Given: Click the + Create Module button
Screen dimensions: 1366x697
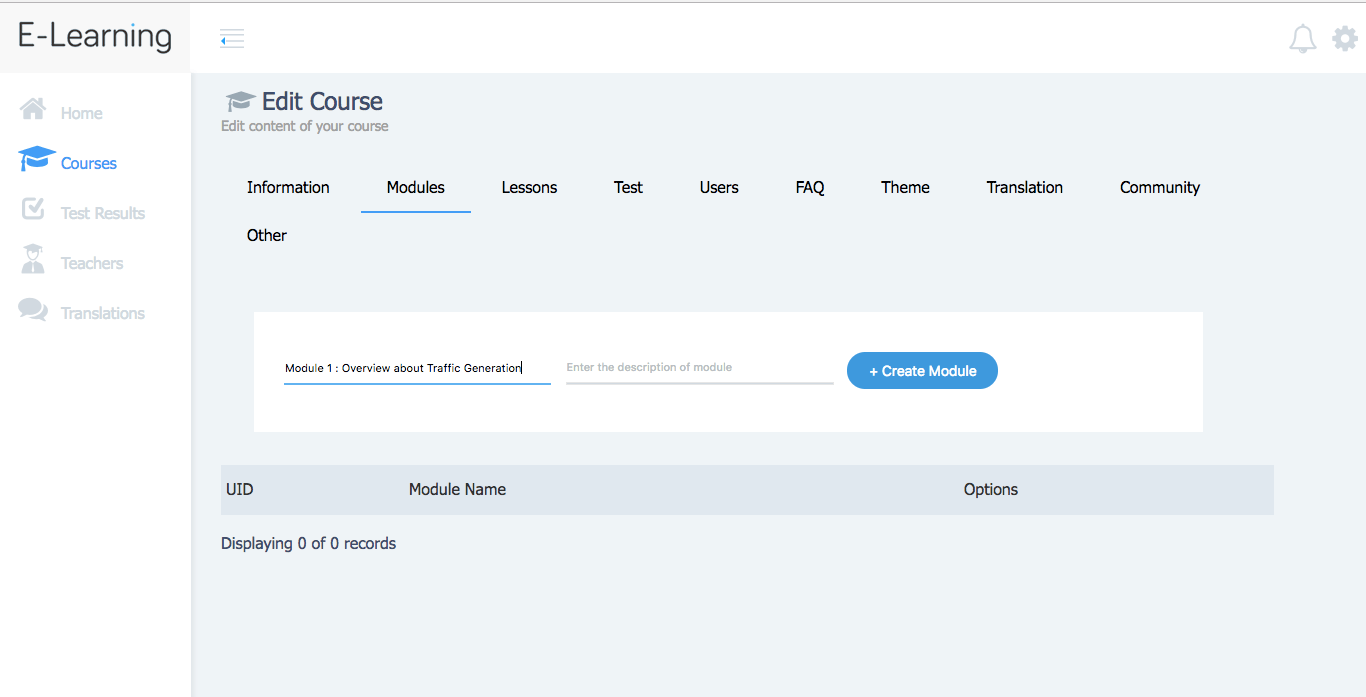Looking at the screenshot, I should pos(922,371).
